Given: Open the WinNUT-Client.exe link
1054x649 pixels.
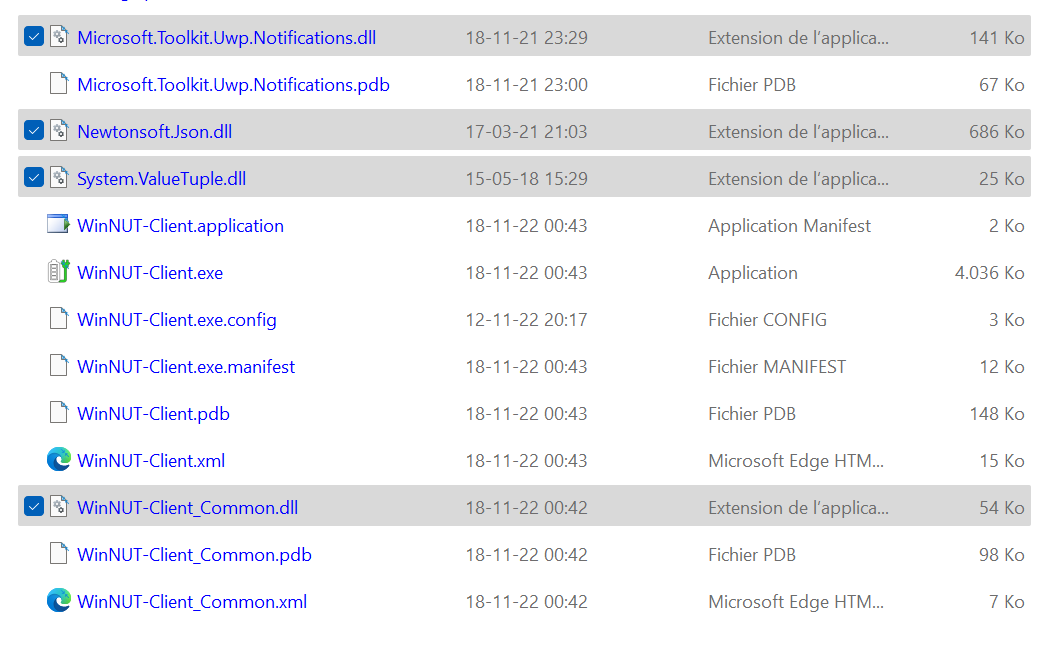Looking at the screenshot, I should pos(149,272).
